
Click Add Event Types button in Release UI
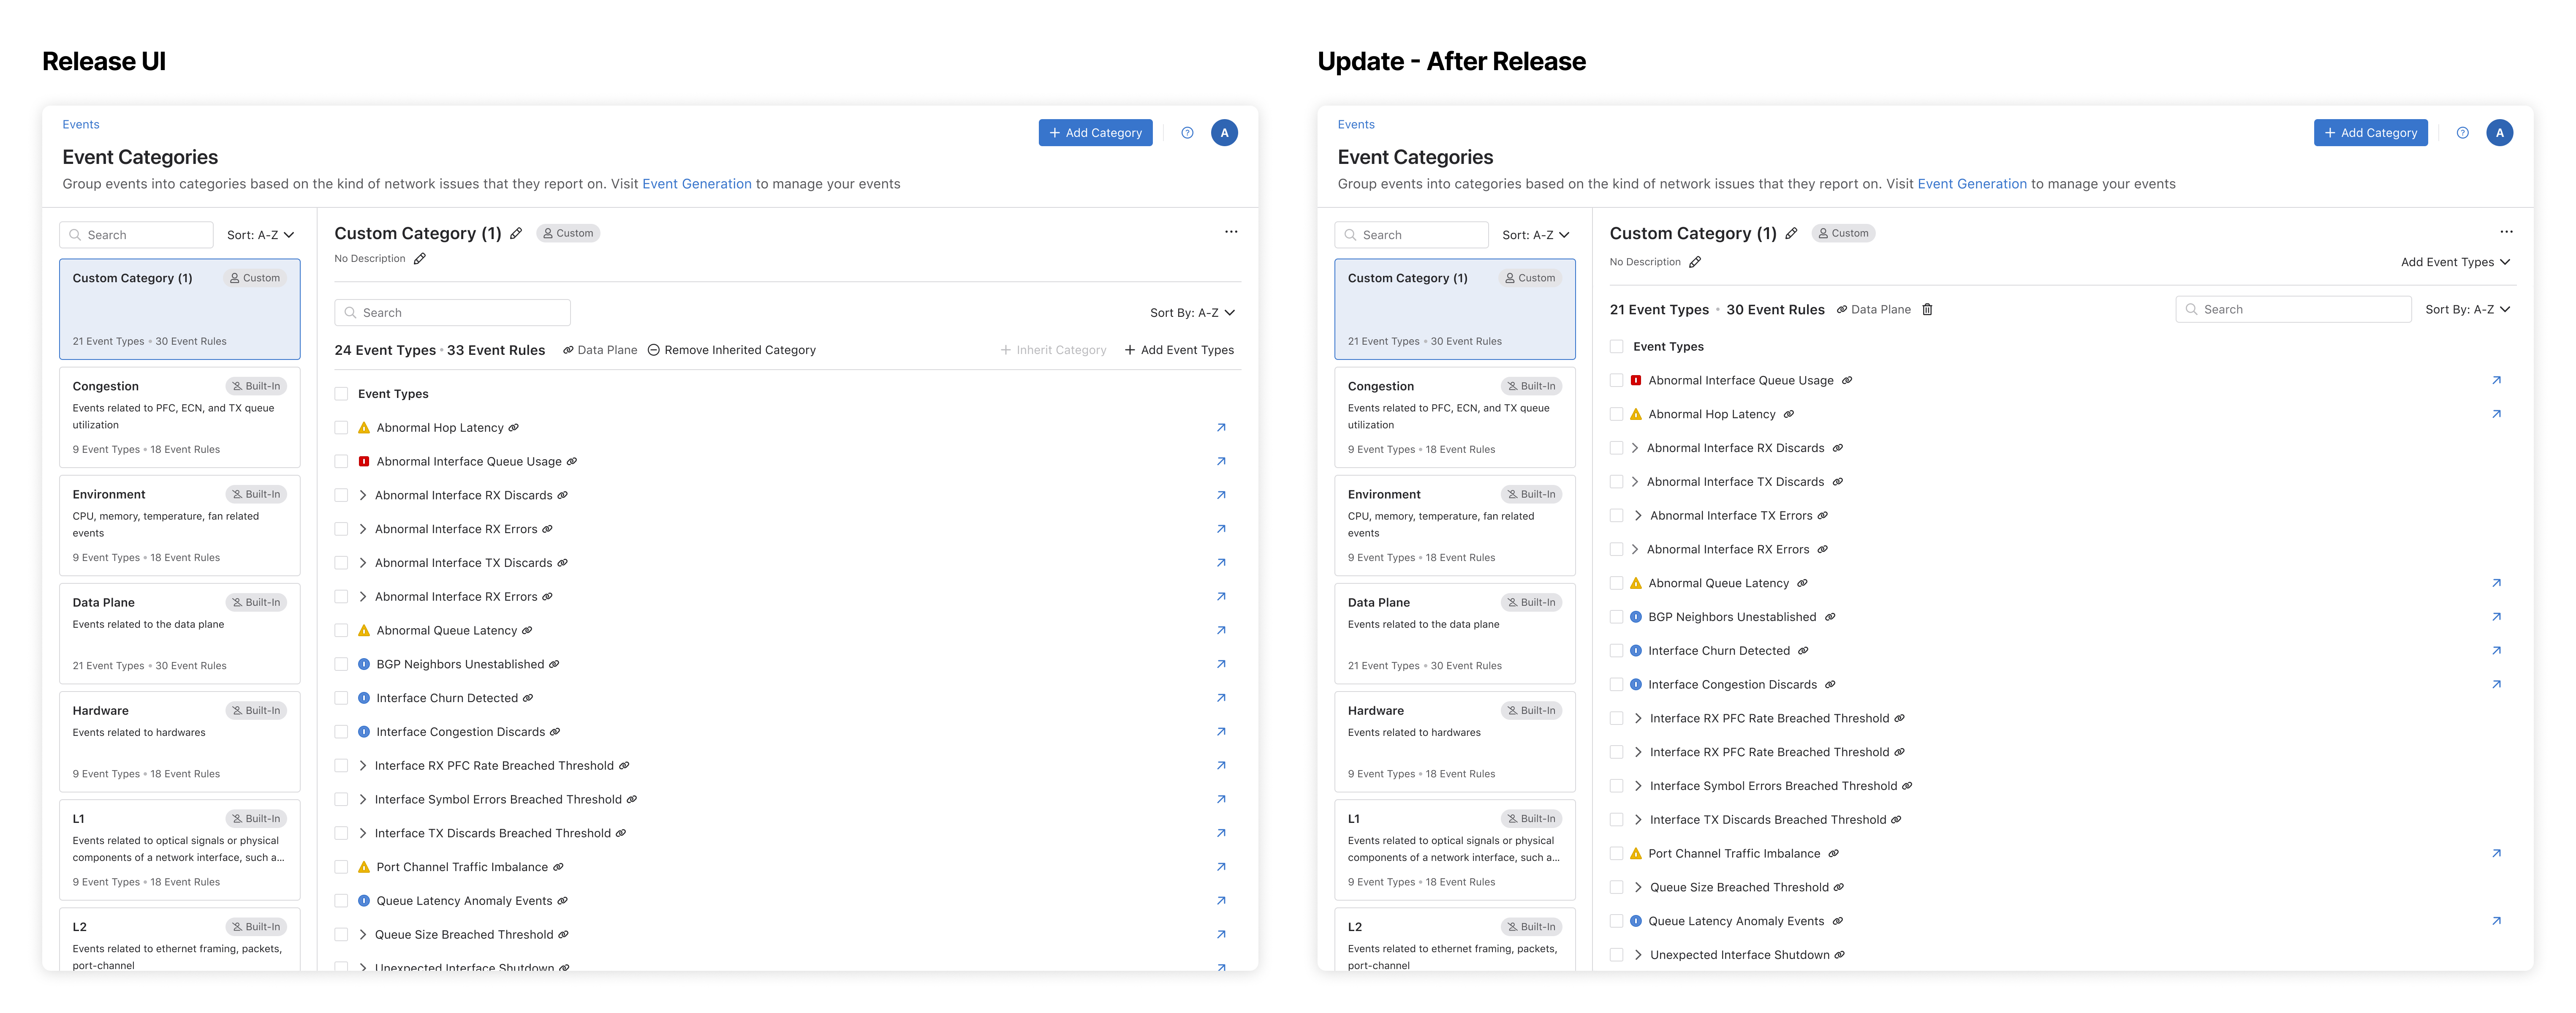[x=1179, y=350]
